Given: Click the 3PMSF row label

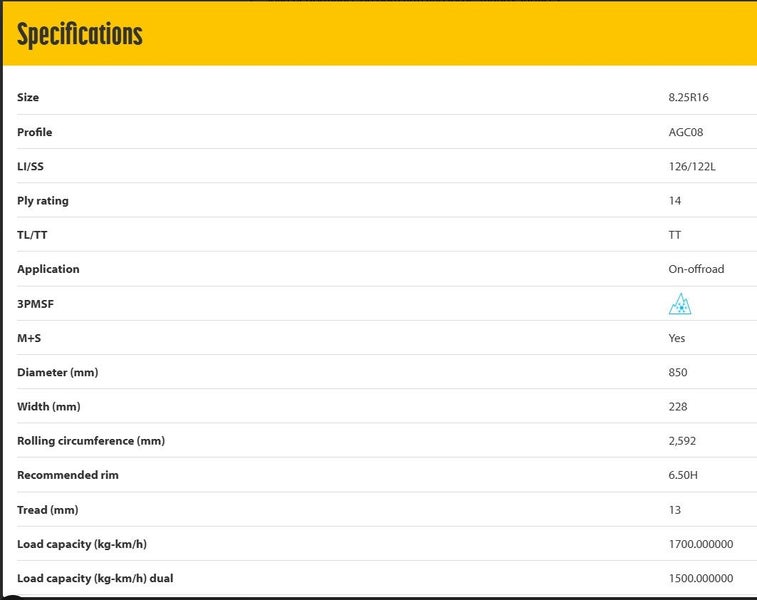Looking at the screenshot, I should coord(36,304).
